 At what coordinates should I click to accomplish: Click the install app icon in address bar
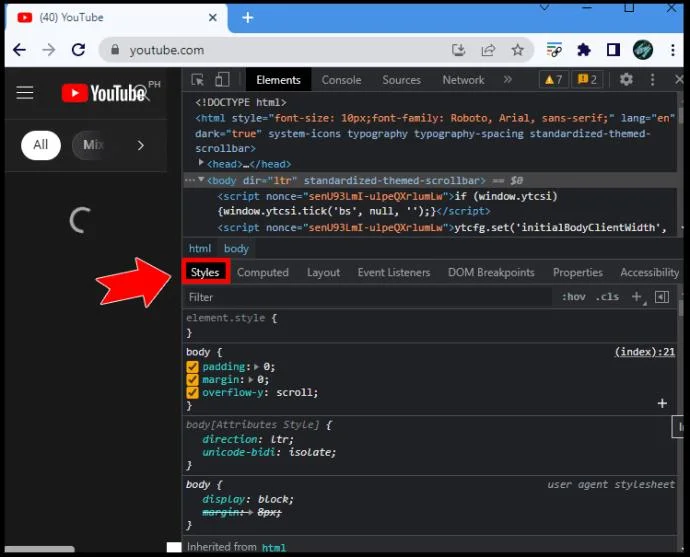click(x=459, y=50)
